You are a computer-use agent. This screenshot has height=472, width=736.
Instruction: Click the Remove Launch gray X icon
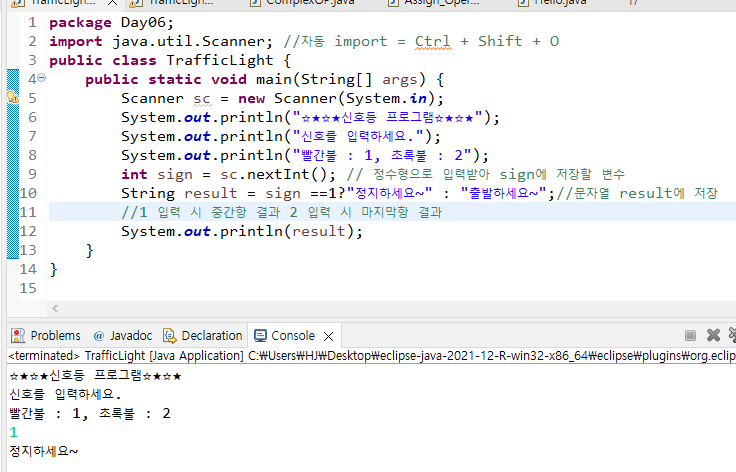(x=713, y=335)
